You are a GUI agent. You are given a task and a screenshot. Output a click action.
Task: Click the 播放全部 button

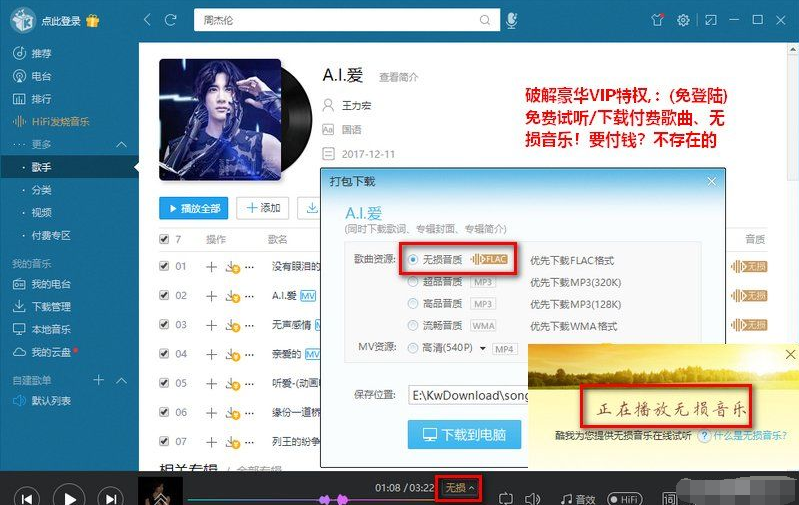click(x=194, y=208)
